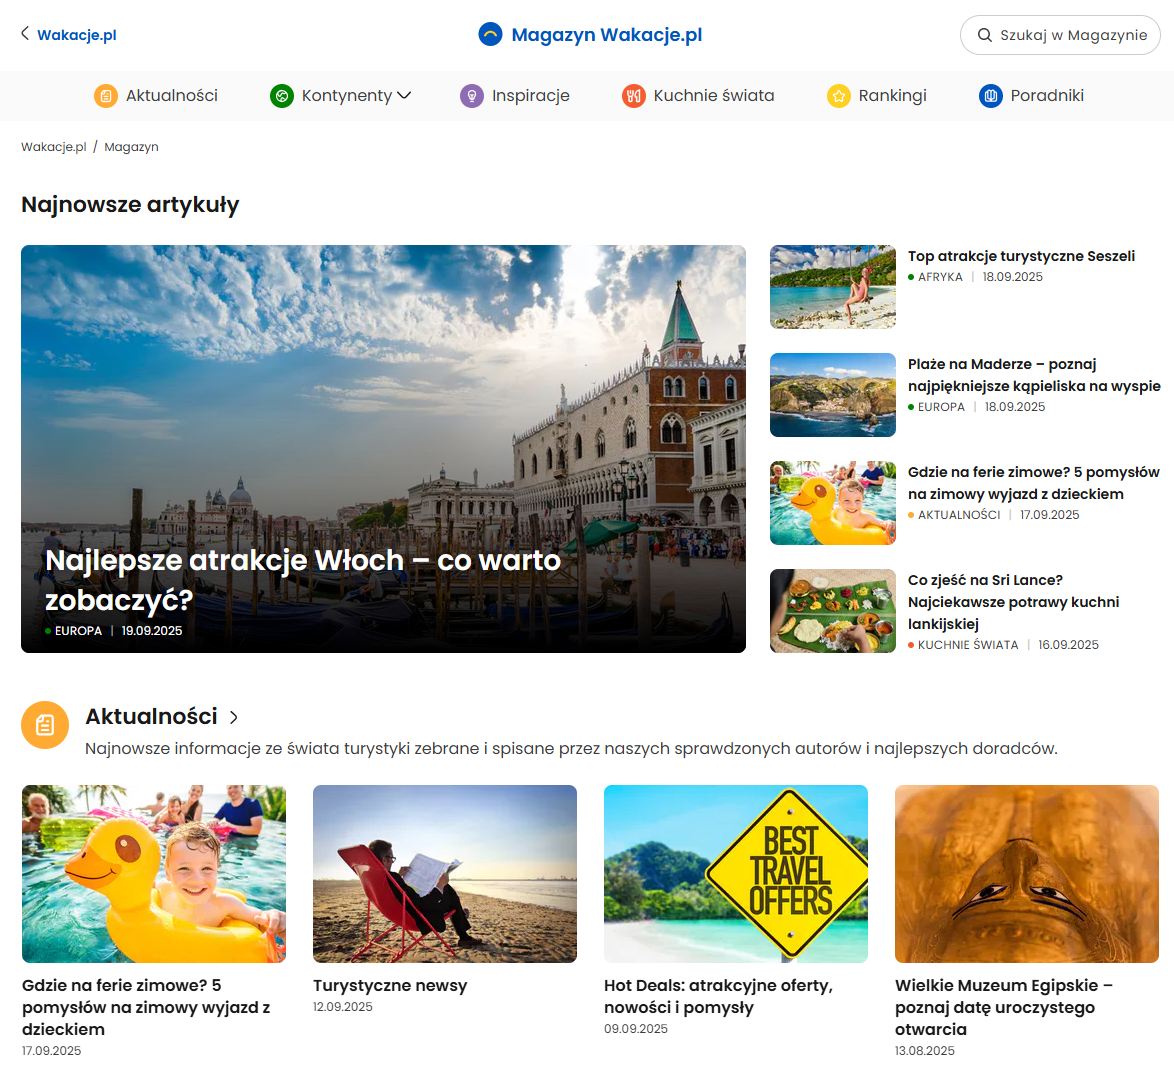Click the cutlery icon next to Kuchnie świata
The height and width of the screenshot is (1075, 1174).
click(633, 96)
